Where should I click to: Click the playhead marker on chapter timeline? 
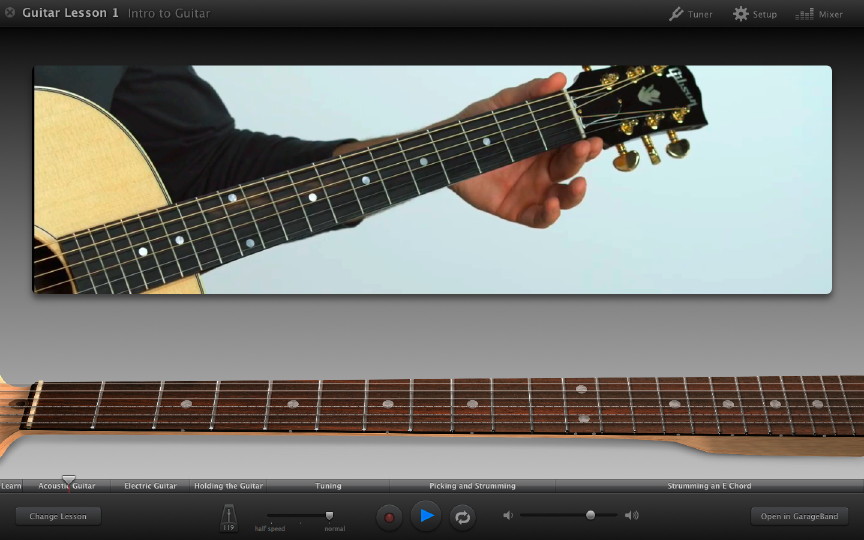[x=68, y=480]
